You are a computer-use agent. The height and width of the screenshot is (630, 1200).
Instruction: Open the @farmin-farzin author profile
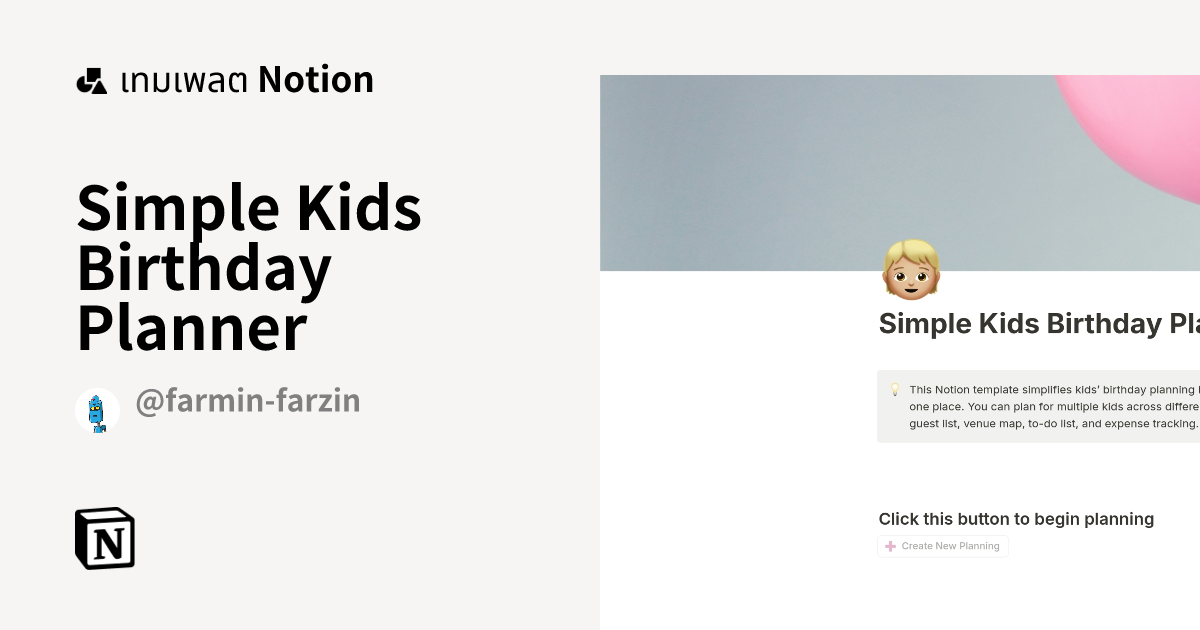(248, 401)
